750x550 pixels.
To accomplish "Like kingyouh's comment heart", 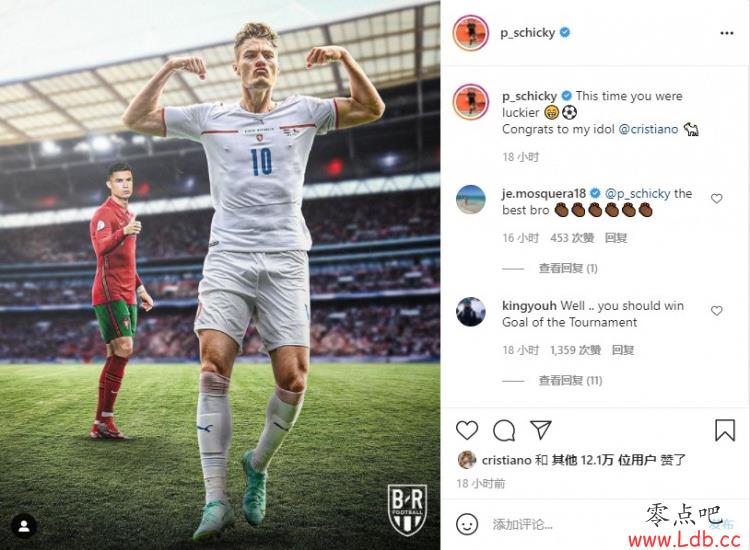I will click(717, 310).
